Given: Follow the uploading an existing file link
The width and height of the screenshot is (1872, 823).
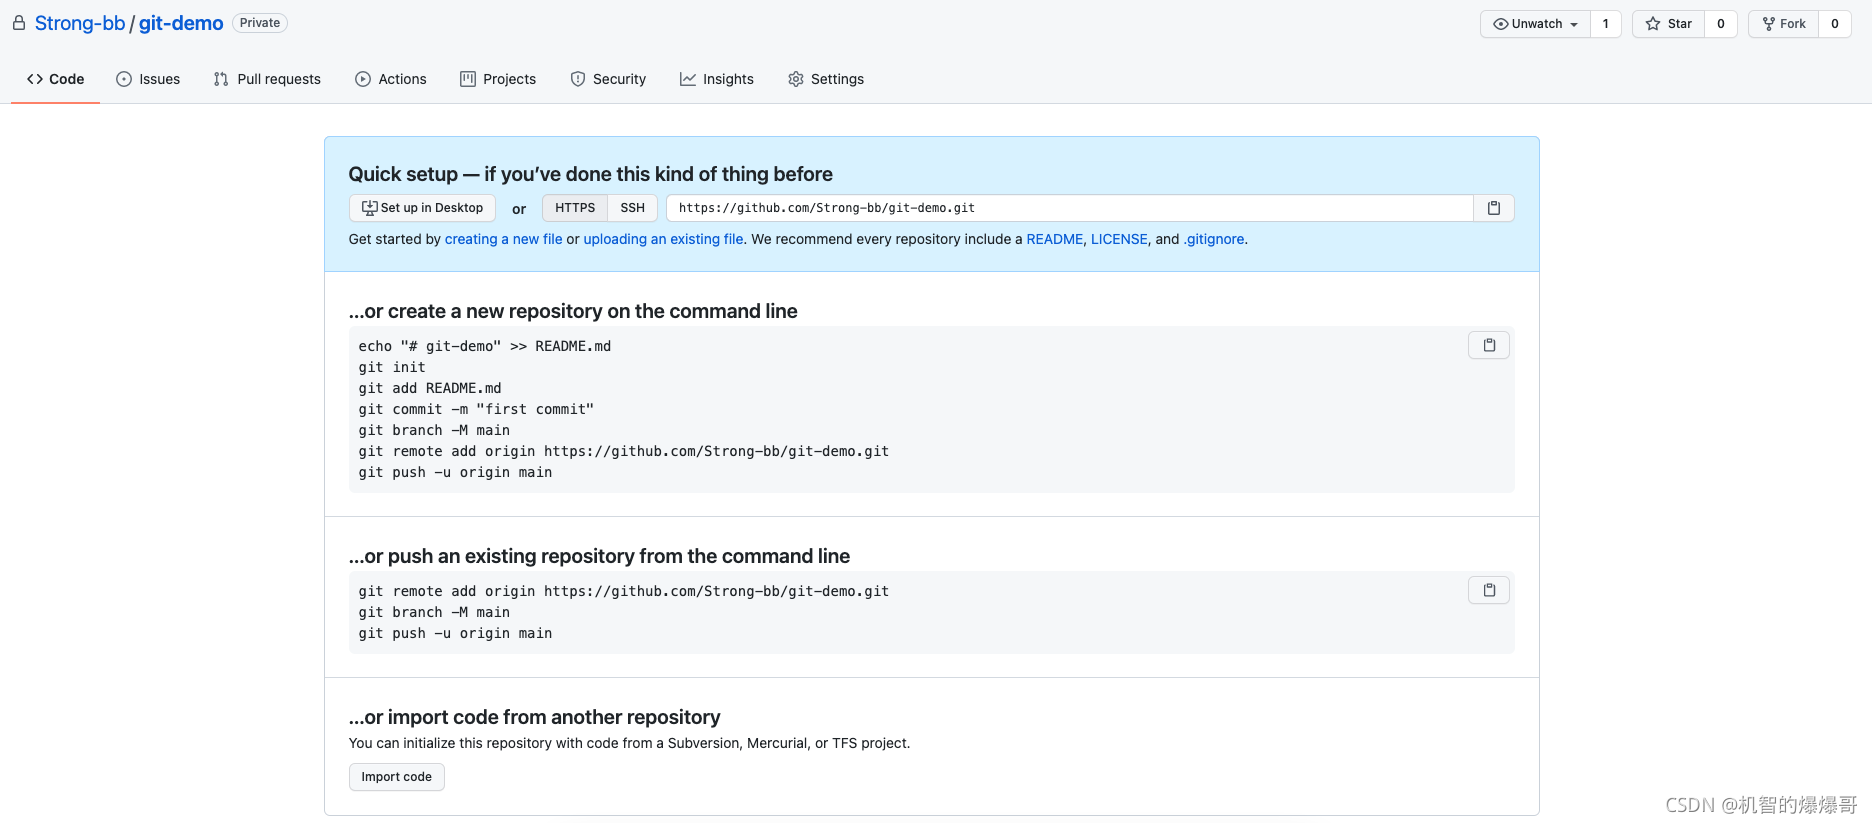Looking at the screenshot, I should tap(663, 239).
